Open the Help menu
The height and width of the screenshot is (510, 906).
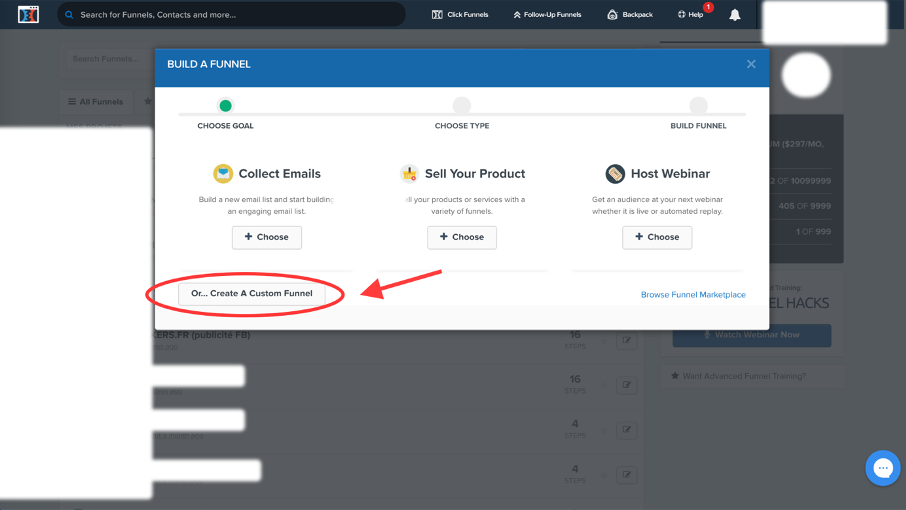pyautogui.click(x=690, y=14)
